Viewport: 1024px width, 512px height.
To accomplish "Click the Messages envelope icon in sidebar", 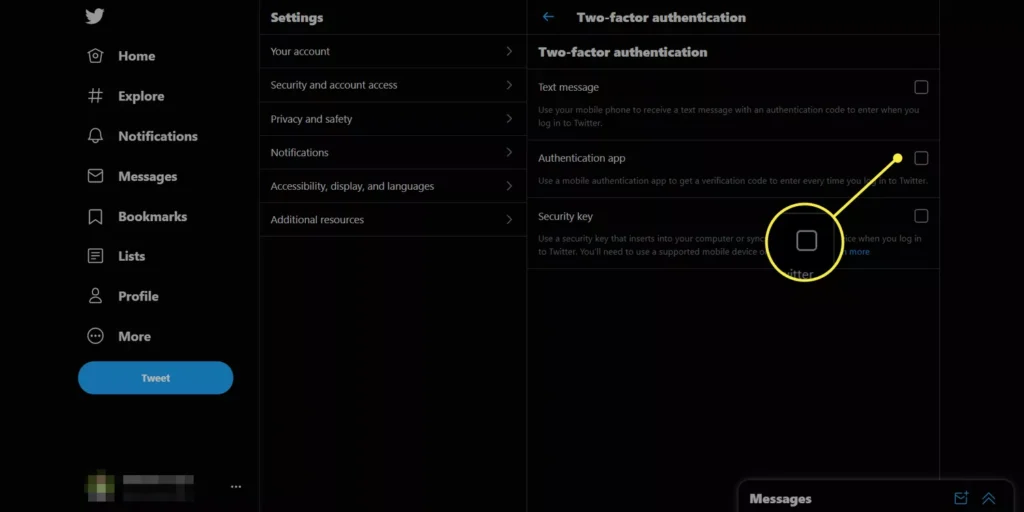I will (x=96, y=176).
